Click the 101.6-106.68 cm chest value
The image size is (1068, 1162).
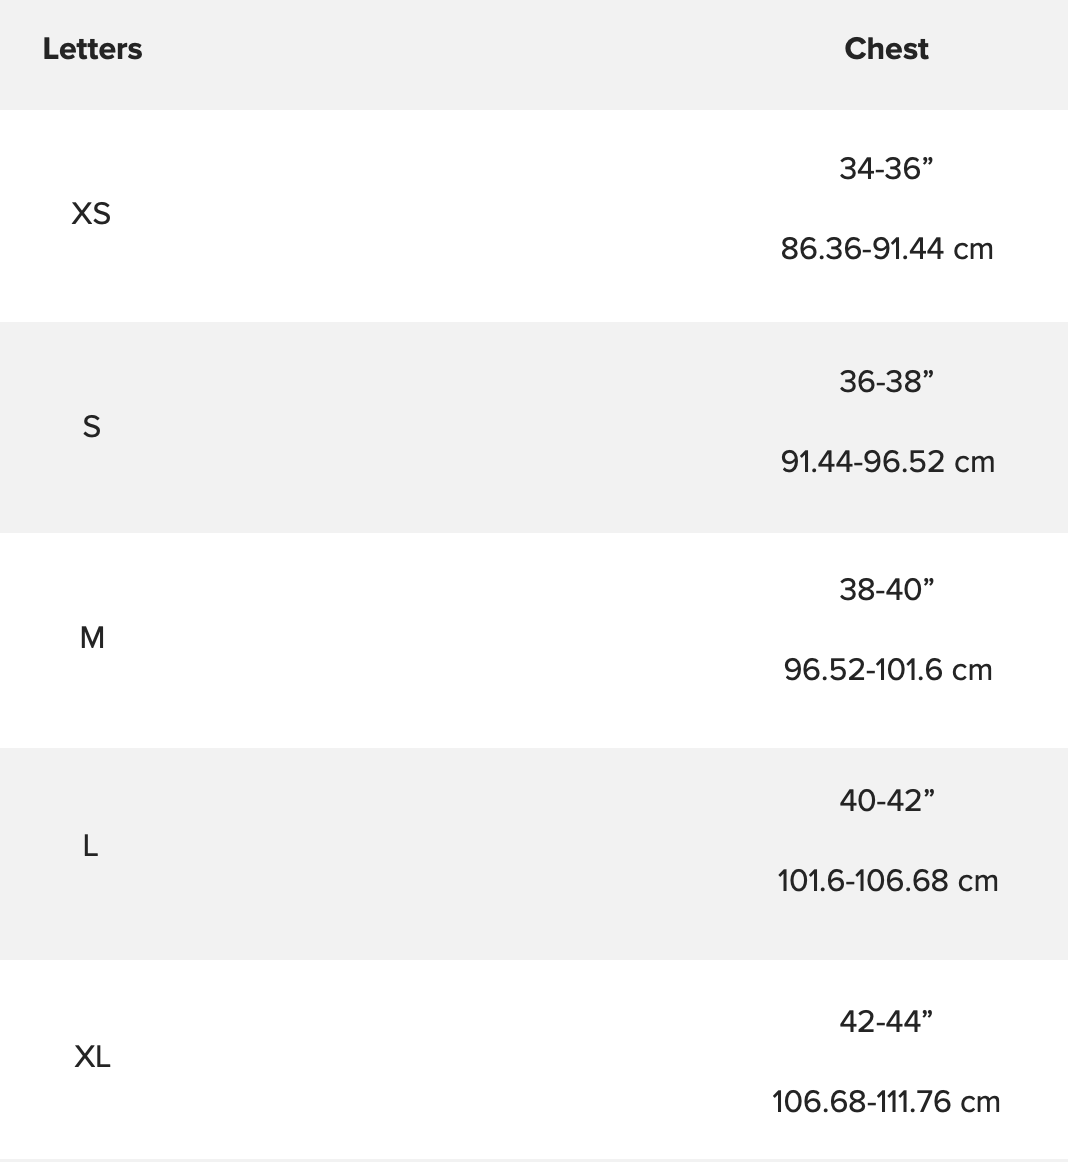(x=887, y=881)
